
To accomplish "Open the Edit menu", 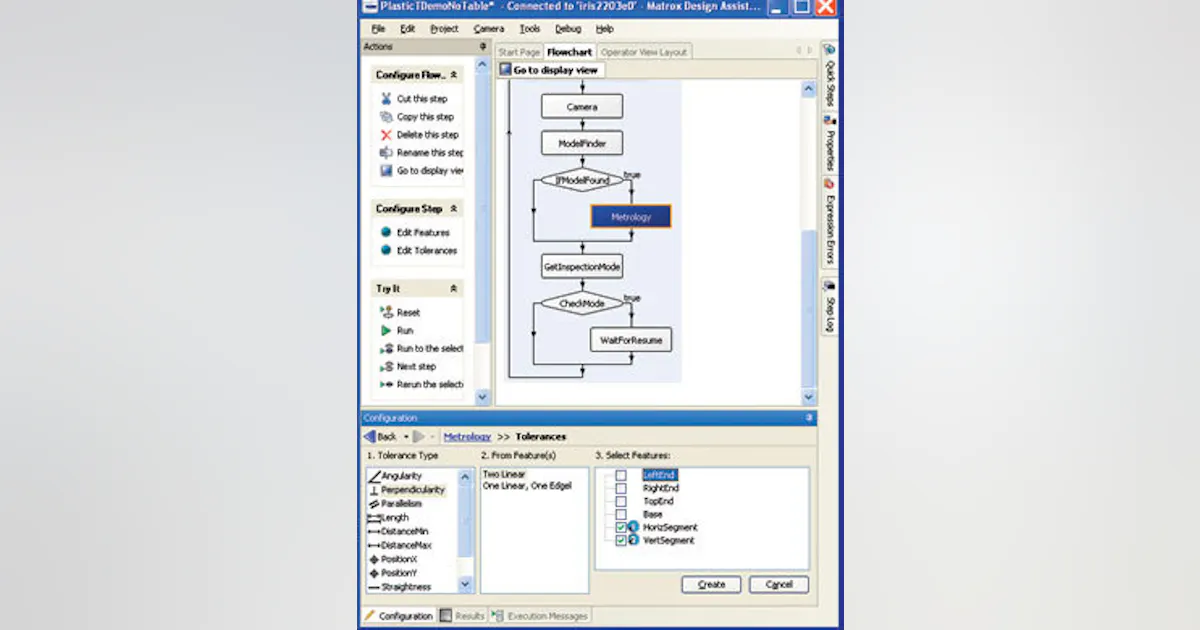I will point(408,29).
